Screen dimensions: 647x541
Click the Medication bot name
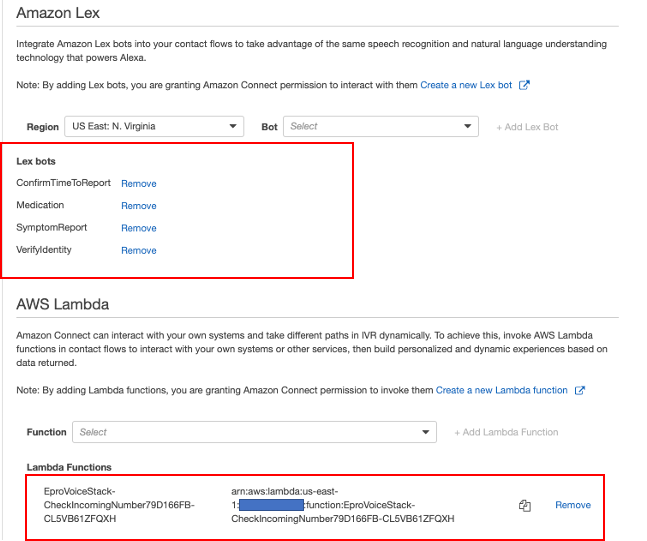tap(40, 205)
